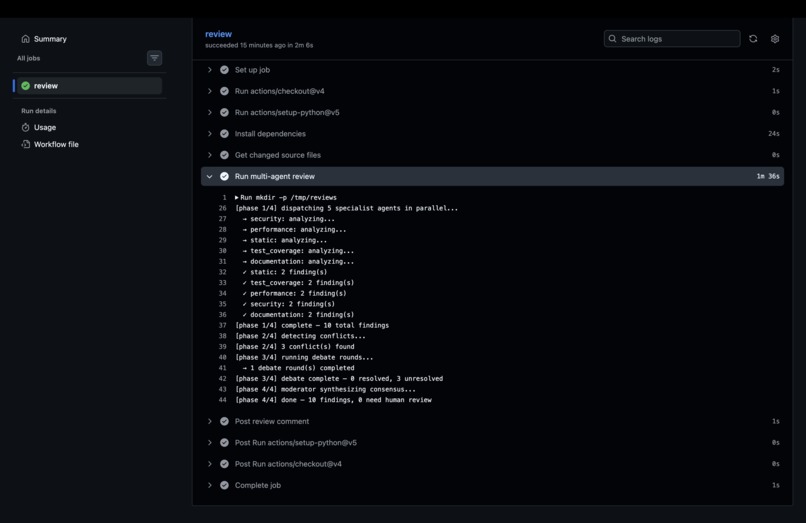The image size is (806, 523).
Task: Click log line number 26
Action: click(223, 208)
